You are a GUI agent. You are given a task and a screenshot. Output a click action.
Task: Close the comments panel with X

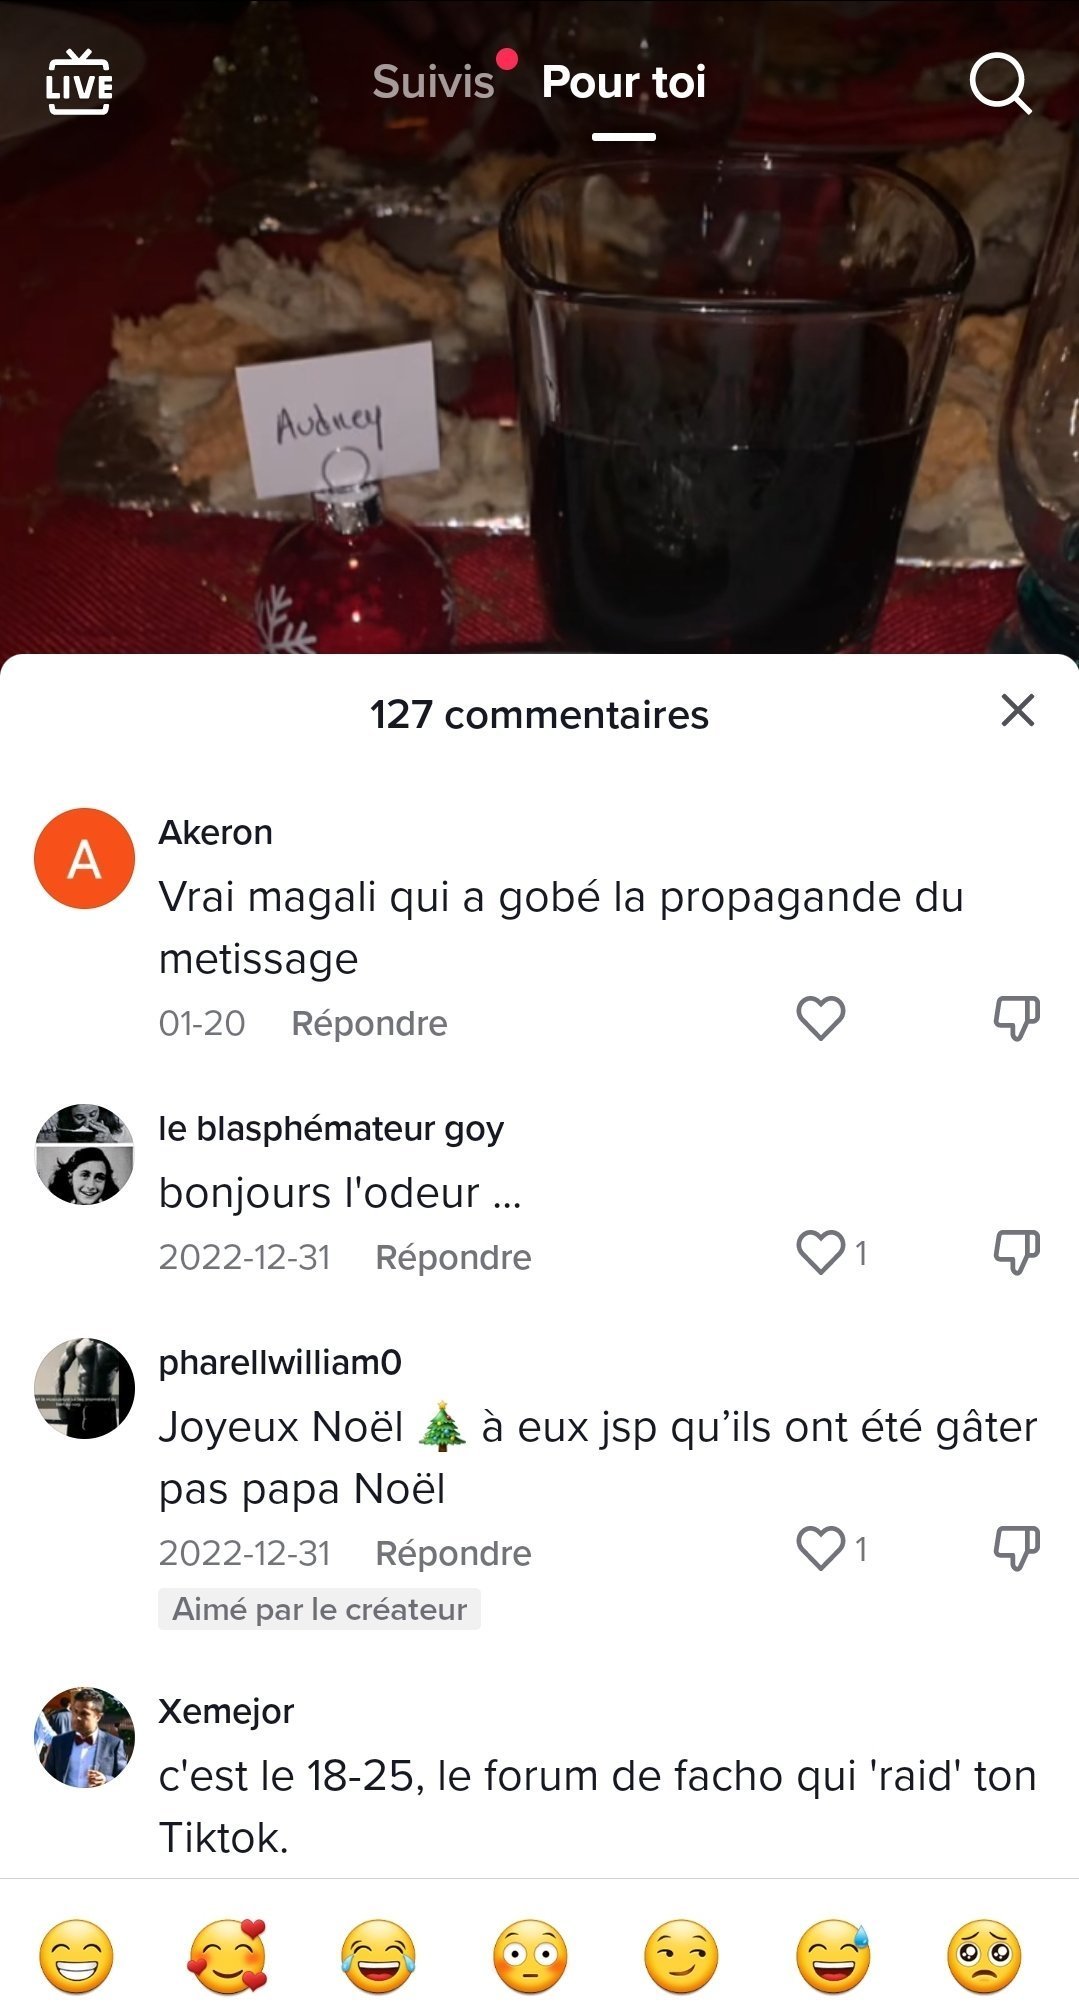[x=1017, y=710]
